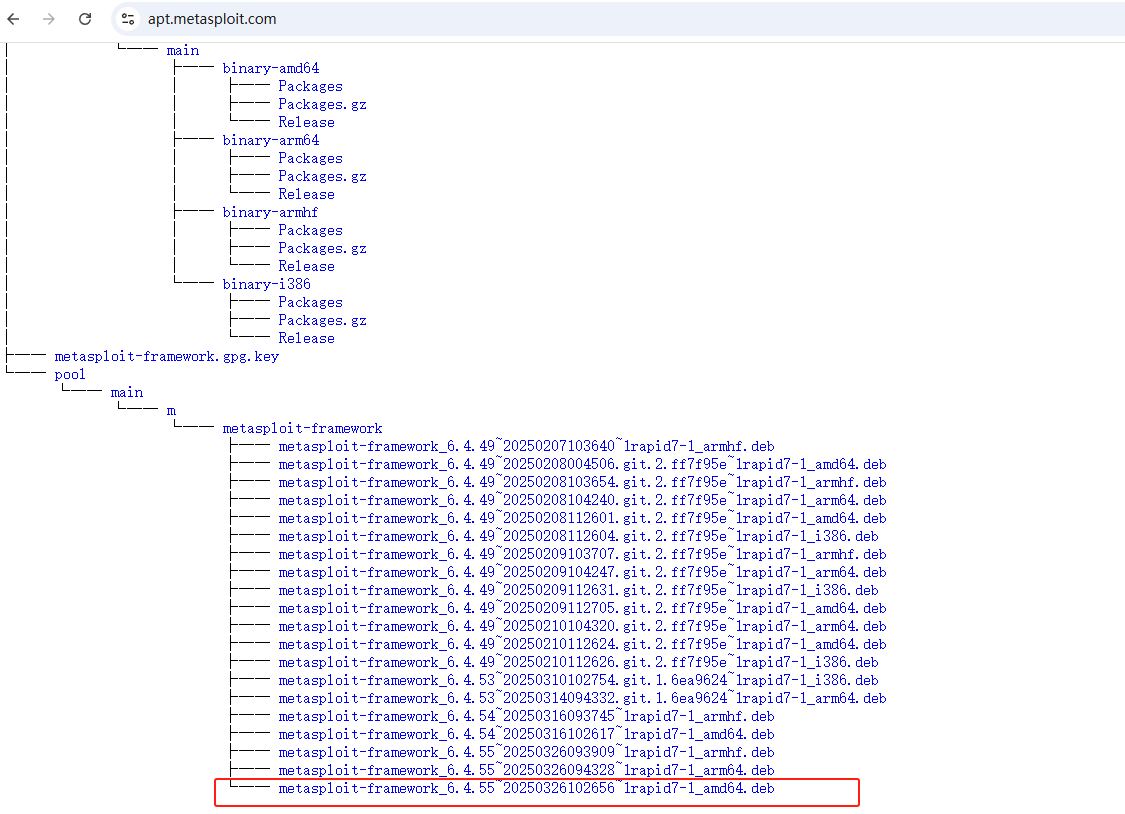This screenshot has height=814, width=1125.
Task: Download Packages.gz under binary-armhf
Action: 322,248
